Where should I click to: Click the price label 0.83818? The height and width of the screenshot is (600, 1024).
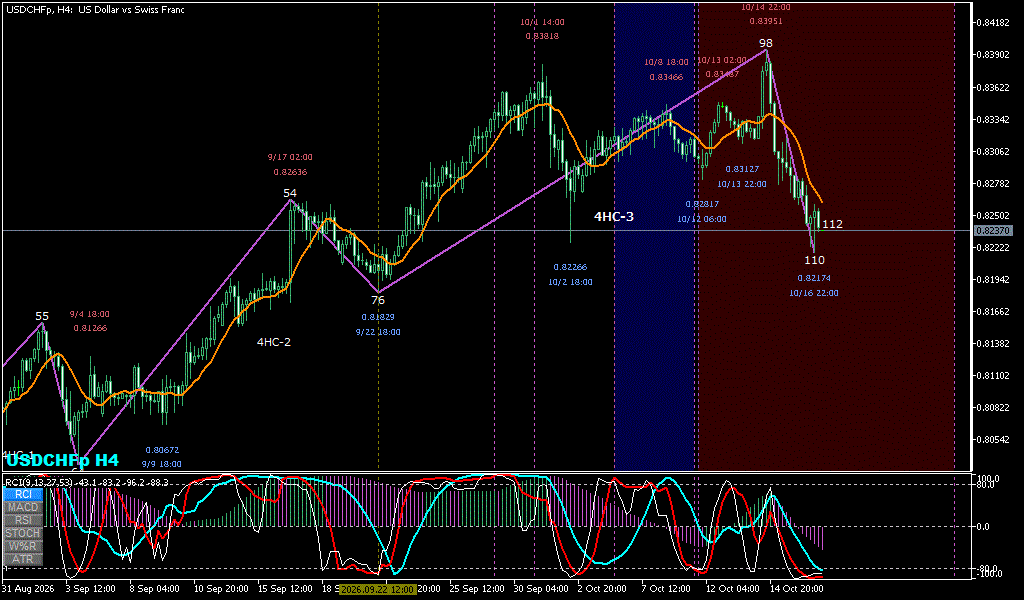coord(542,36)
